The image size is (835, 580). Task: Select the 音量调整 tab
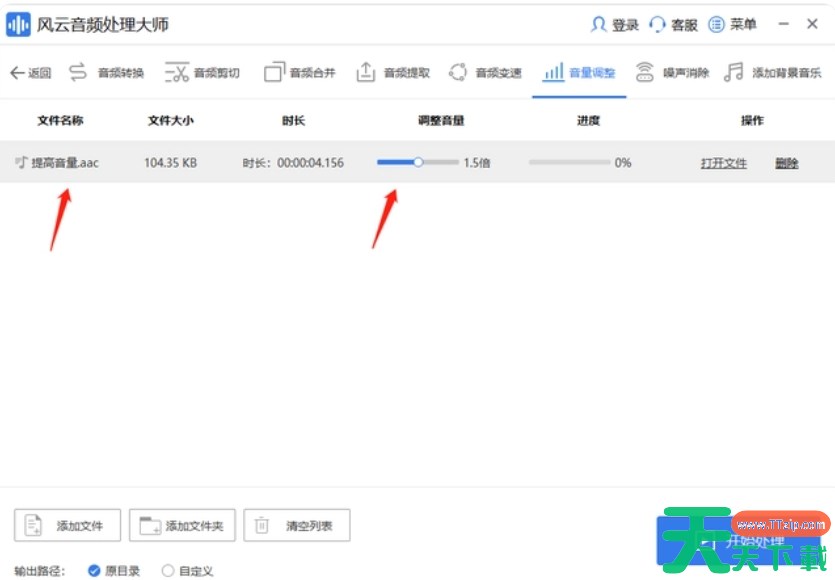(579, 72)
